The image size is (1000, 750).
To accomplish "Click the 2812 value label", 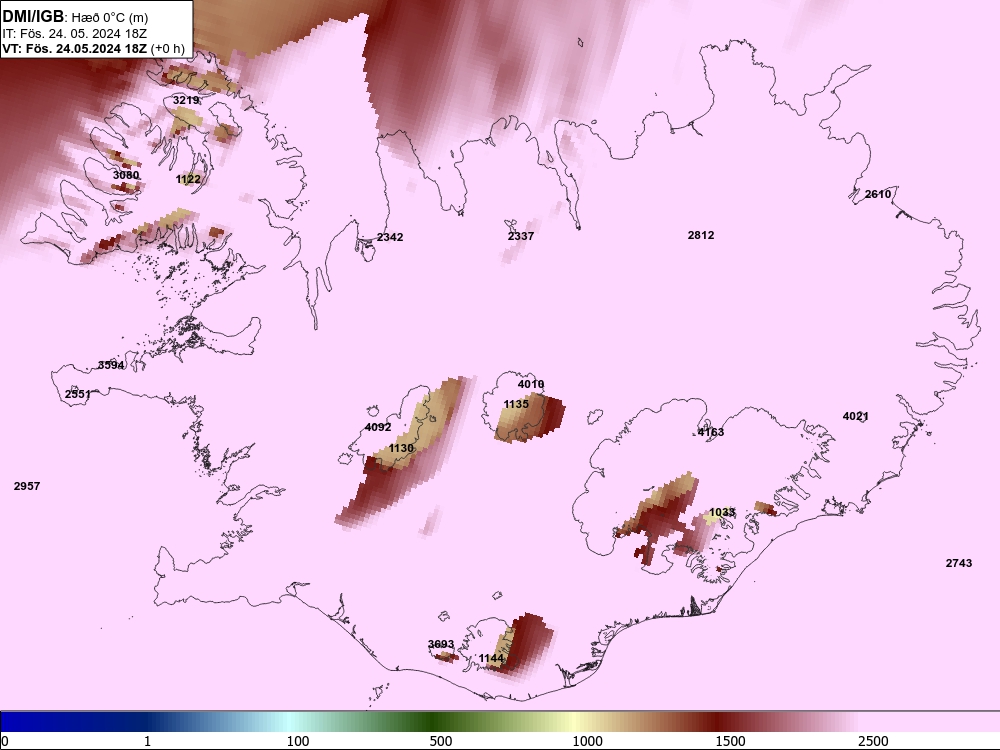I will tap(701, 235).
